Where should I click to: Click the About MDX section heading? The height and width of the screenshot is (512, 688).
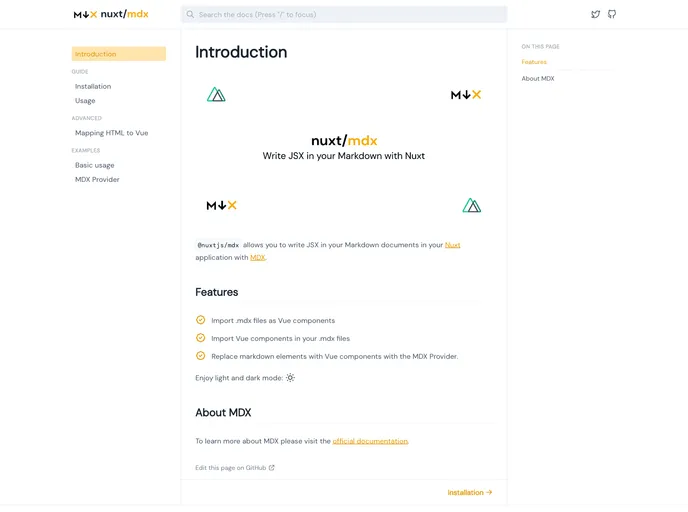[223, 412]
